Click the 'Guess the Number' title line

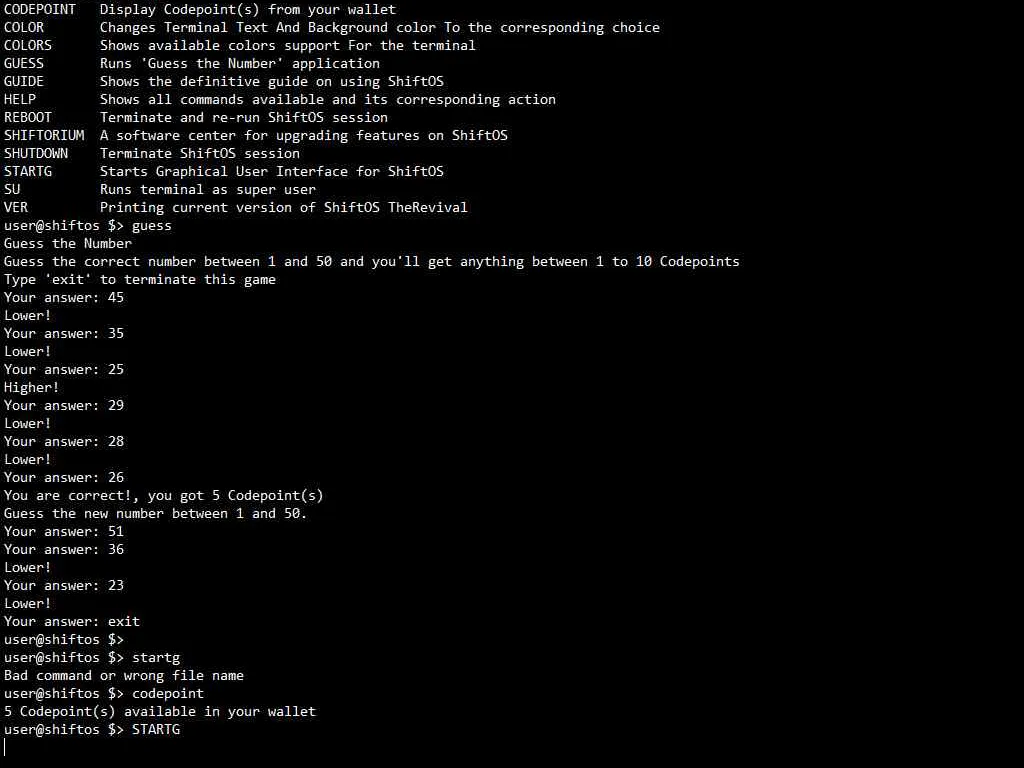tap(68, 243)
